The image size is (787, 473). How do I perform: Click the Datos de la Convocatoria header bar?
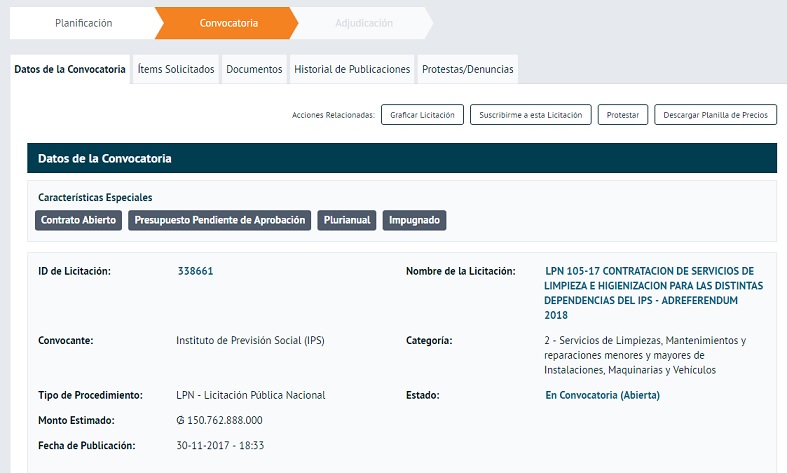[401, 158]
